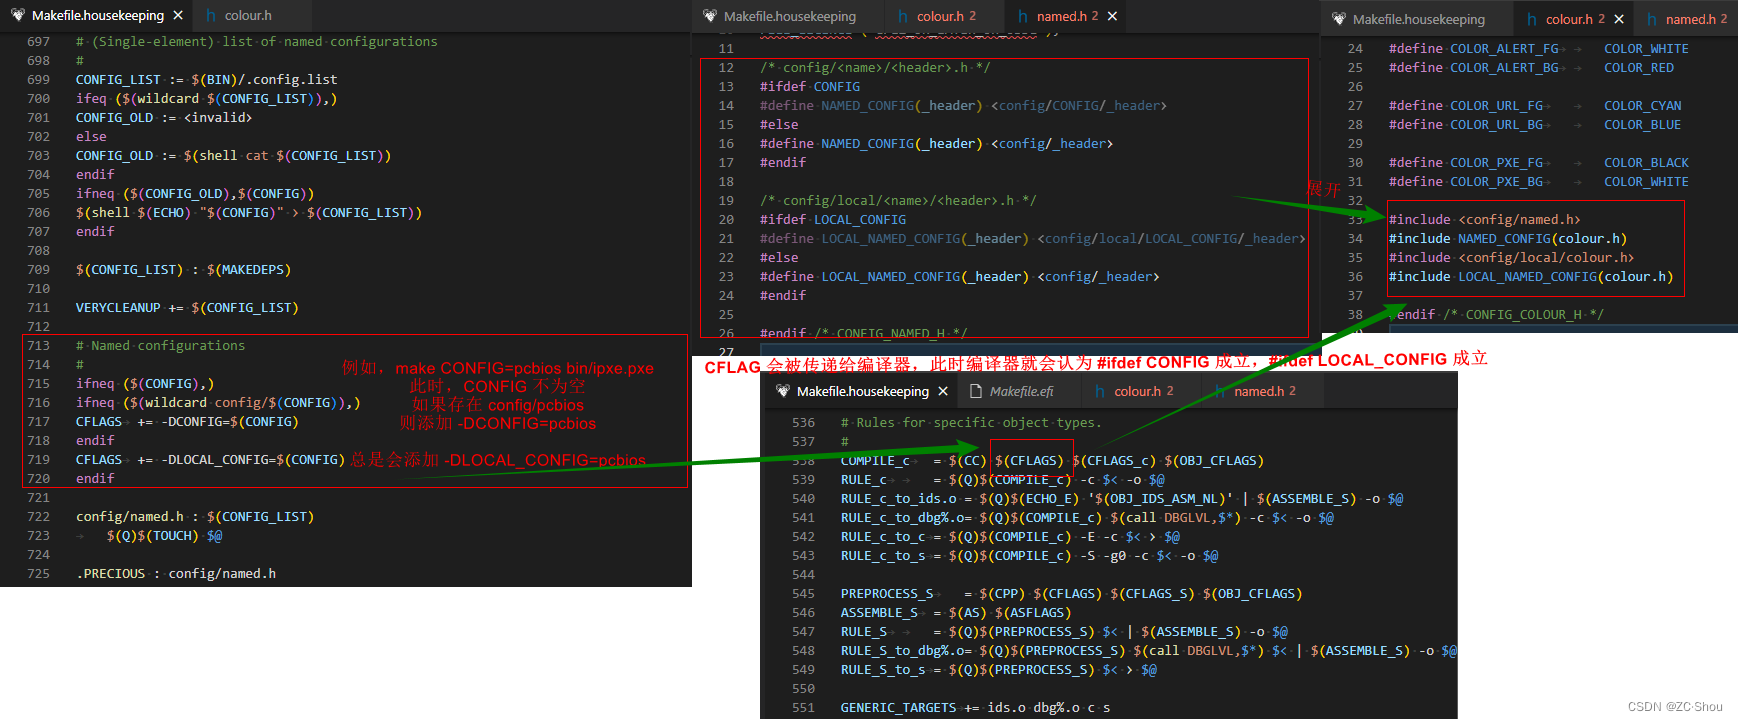Click the line '#define COLOR_URL_FG COLOR_CYAN'

(x=1535, y=105)
